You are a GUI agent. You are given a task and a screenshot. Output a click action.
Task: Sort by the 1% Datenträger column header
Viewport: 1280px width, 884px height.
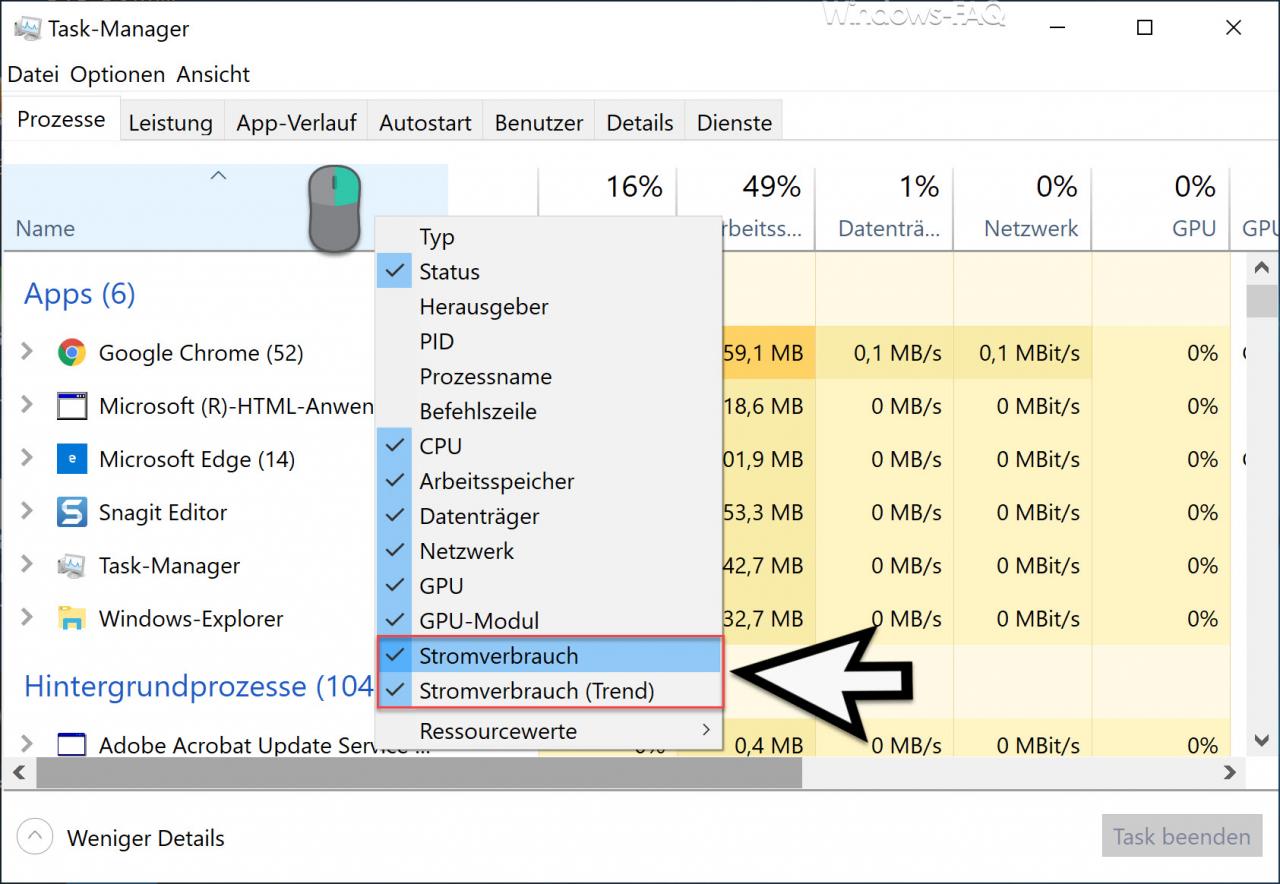(x=884, y=207)
